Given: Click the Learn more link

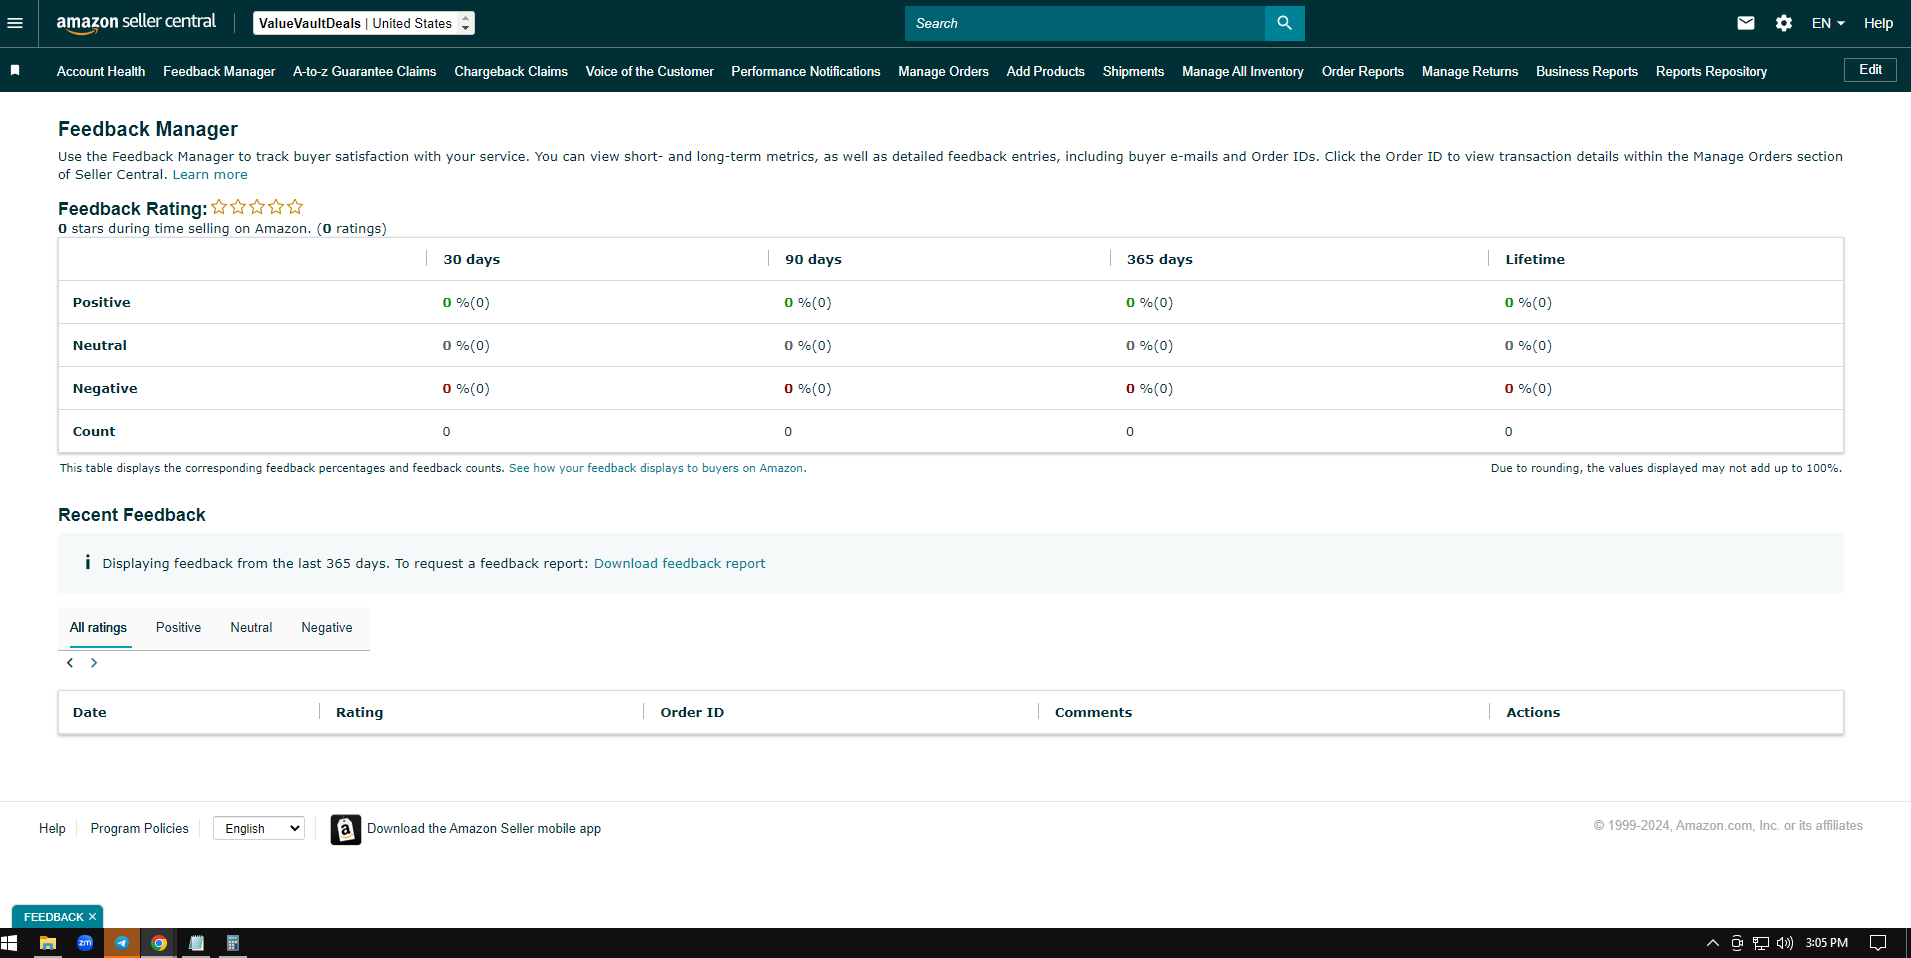Looking at the screenshot, I should click(210, 174).
